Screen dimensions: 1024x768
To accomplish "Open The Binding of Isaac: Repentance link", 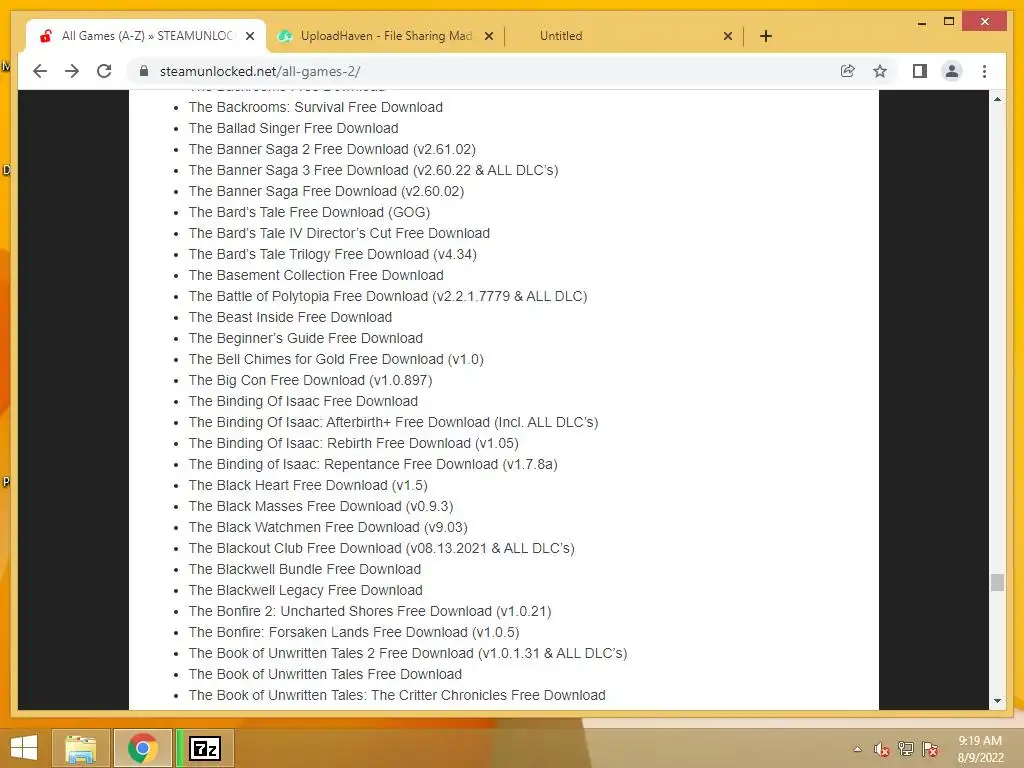I will click(x=373, y=464).
